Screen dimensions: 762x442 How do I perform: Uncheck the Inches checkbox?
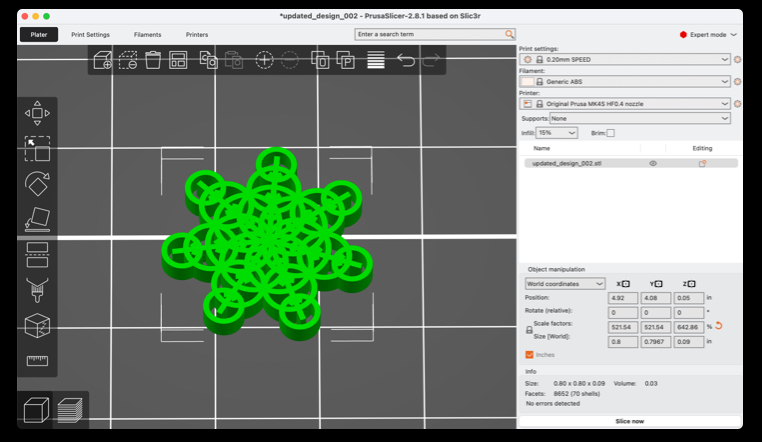529,354
